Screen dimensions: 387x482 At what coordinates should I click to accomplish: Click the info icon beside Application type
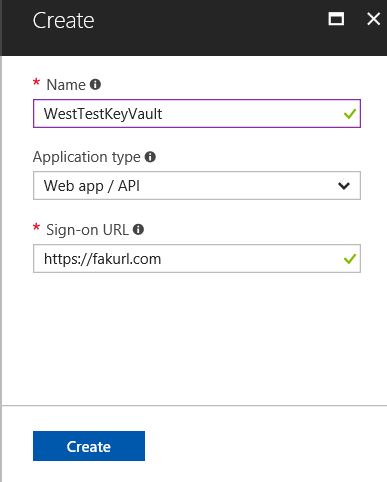tap(150, 157)
